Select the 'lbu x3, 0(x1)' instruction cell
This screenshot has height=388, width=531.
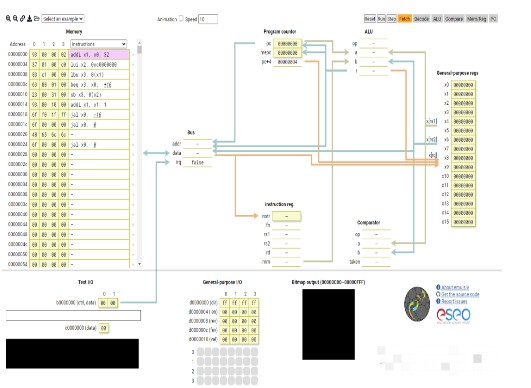click(x=99, y=74)
